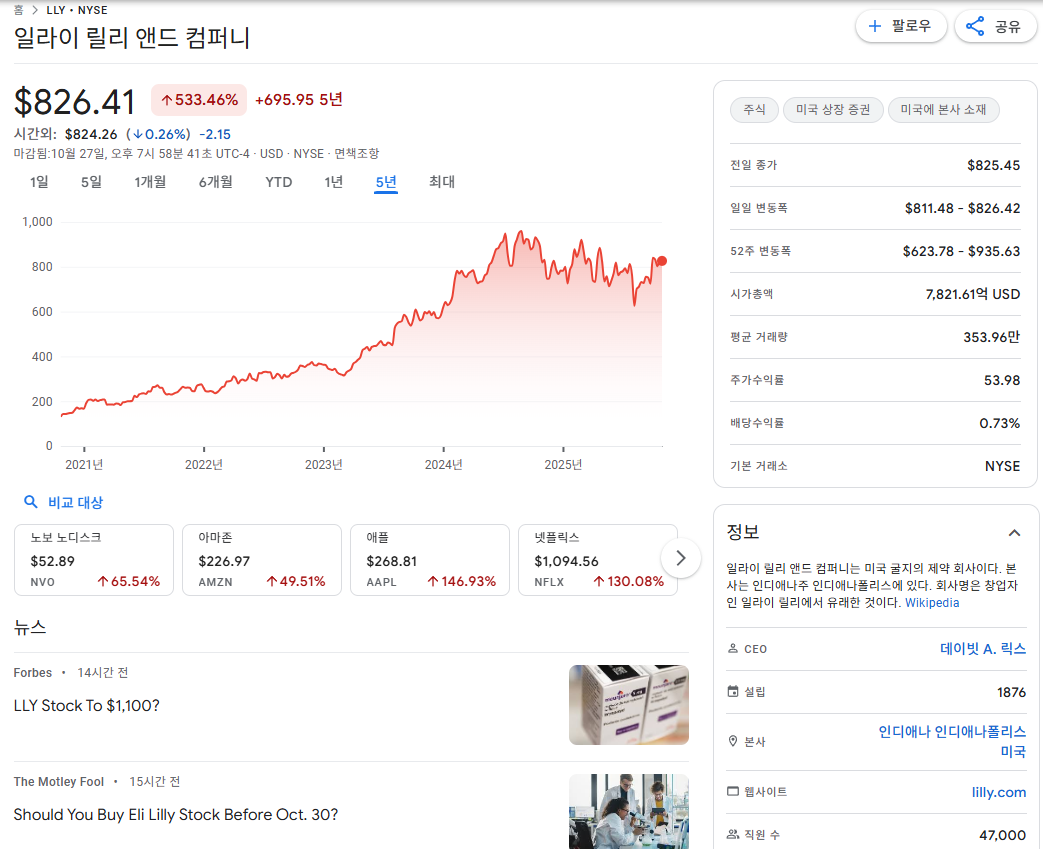Click the 2023년 axis label on chart
This screenshot has width=1043, height=849.
tap(323, 464)
